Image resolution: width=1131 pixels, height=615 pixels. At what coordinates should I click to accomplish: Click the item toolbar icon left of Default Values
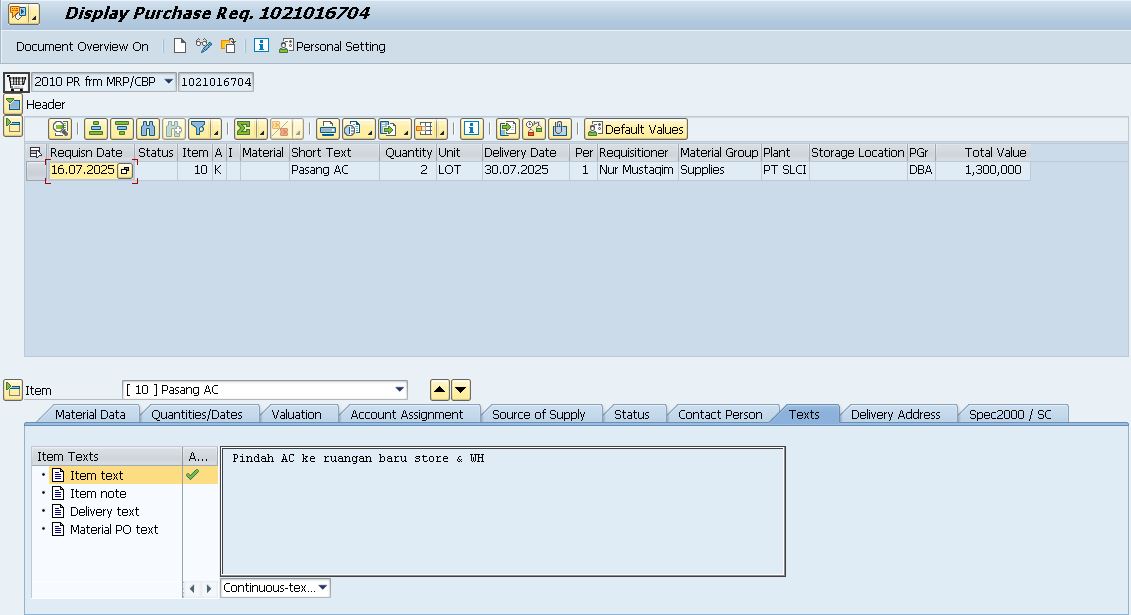[560, 129]
